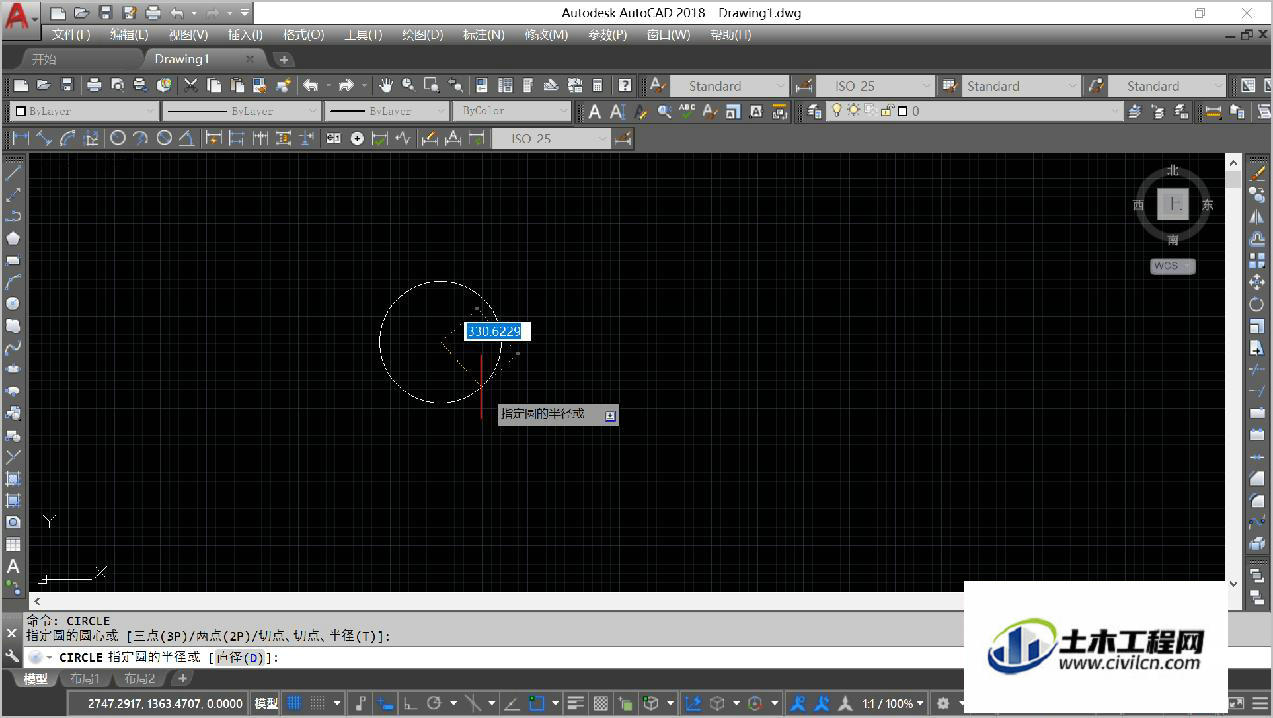Toggle object snap in status bar
This screenshot has width=1273, height=718.
(x=537, y=703)
